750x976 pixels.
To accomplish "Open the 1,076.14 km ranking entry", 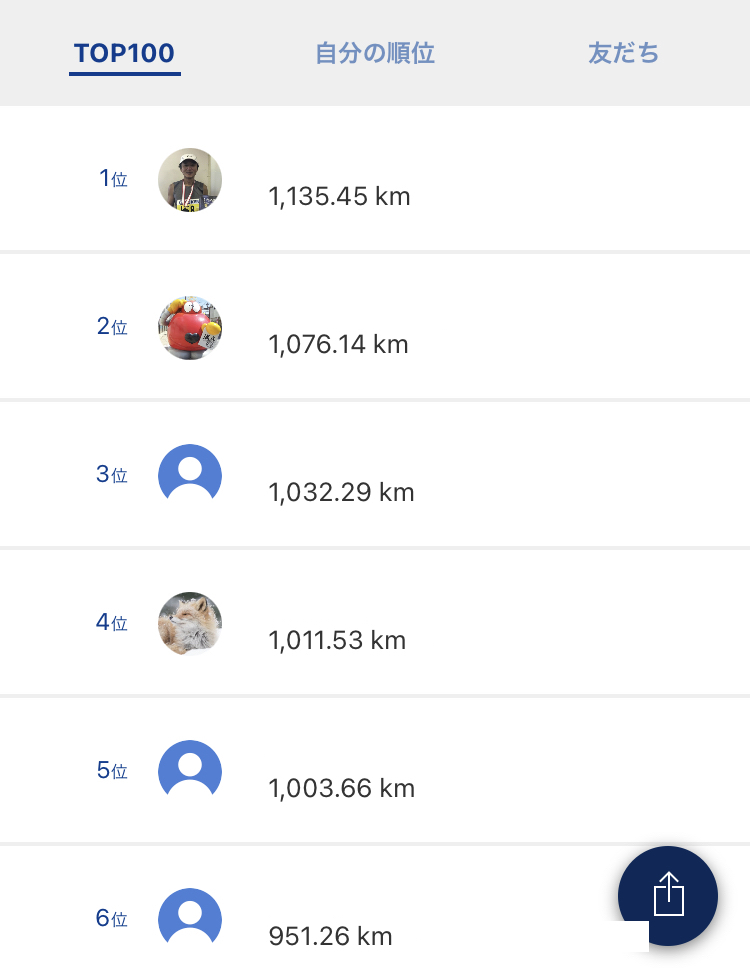I will [375, 327].
